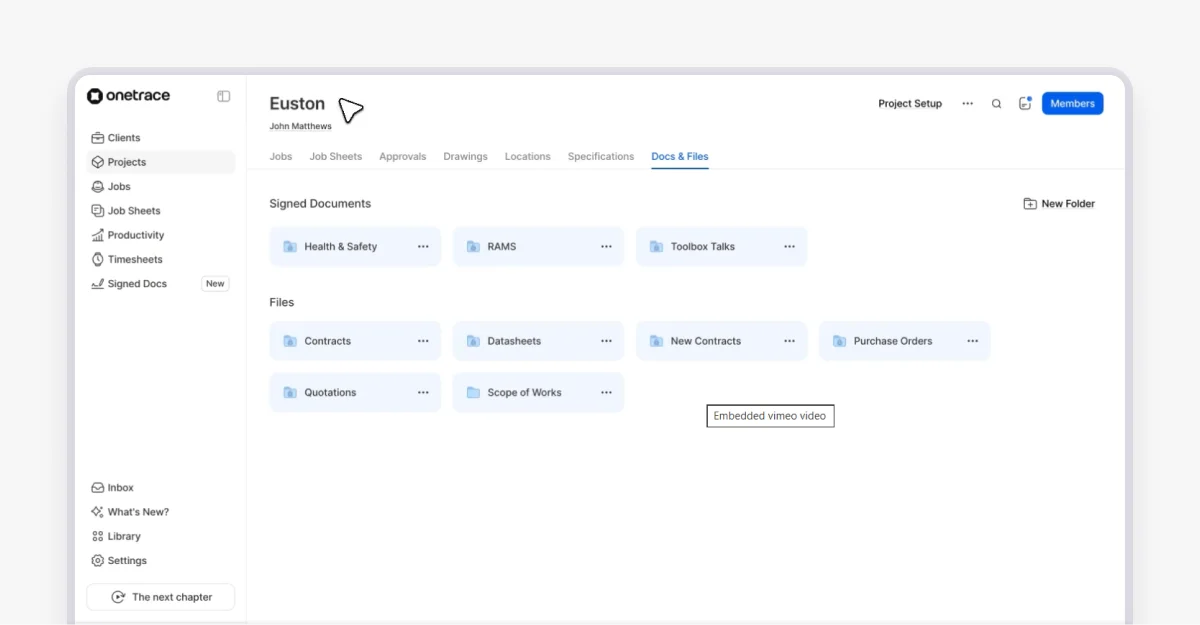Click The next chapter button
This screenshot has height=625, width=1200.
(160, 597)
